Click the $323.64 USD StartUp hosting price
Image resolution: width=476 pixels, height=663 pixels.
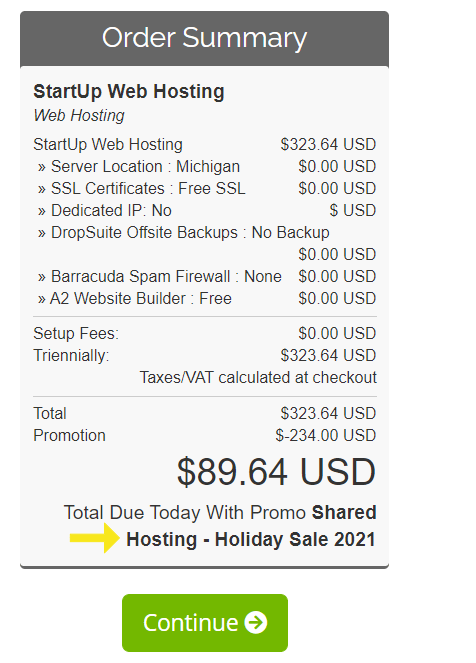point(328,145)
